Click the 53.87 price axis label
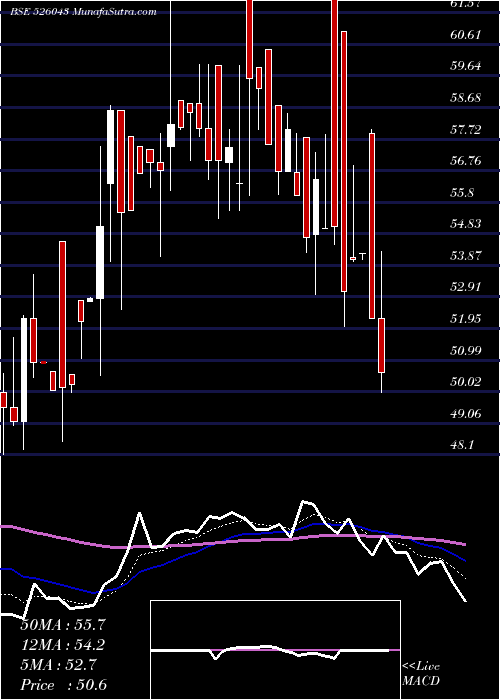 466,256
